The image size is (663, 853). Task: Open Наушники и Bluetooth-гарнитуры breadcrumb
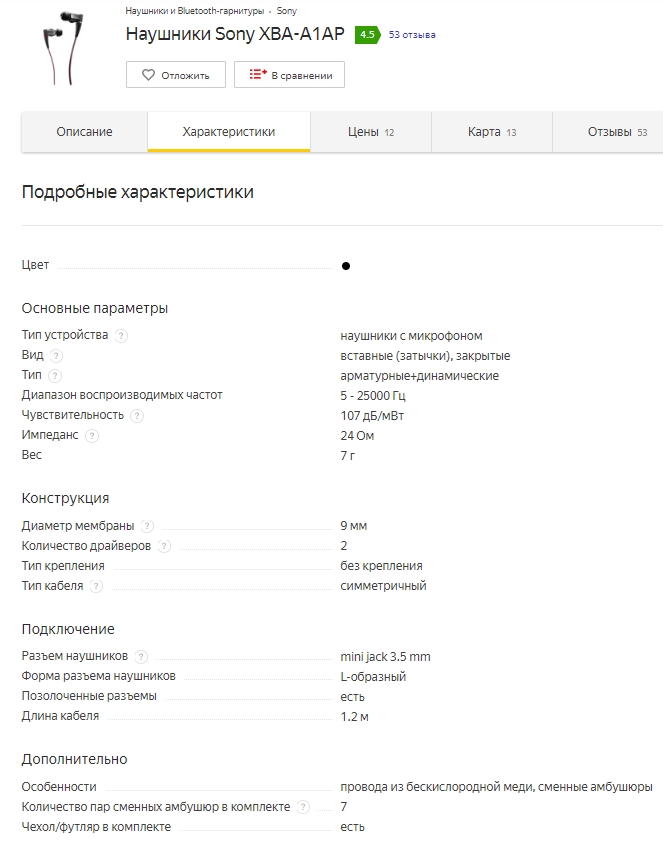(194, 11)
